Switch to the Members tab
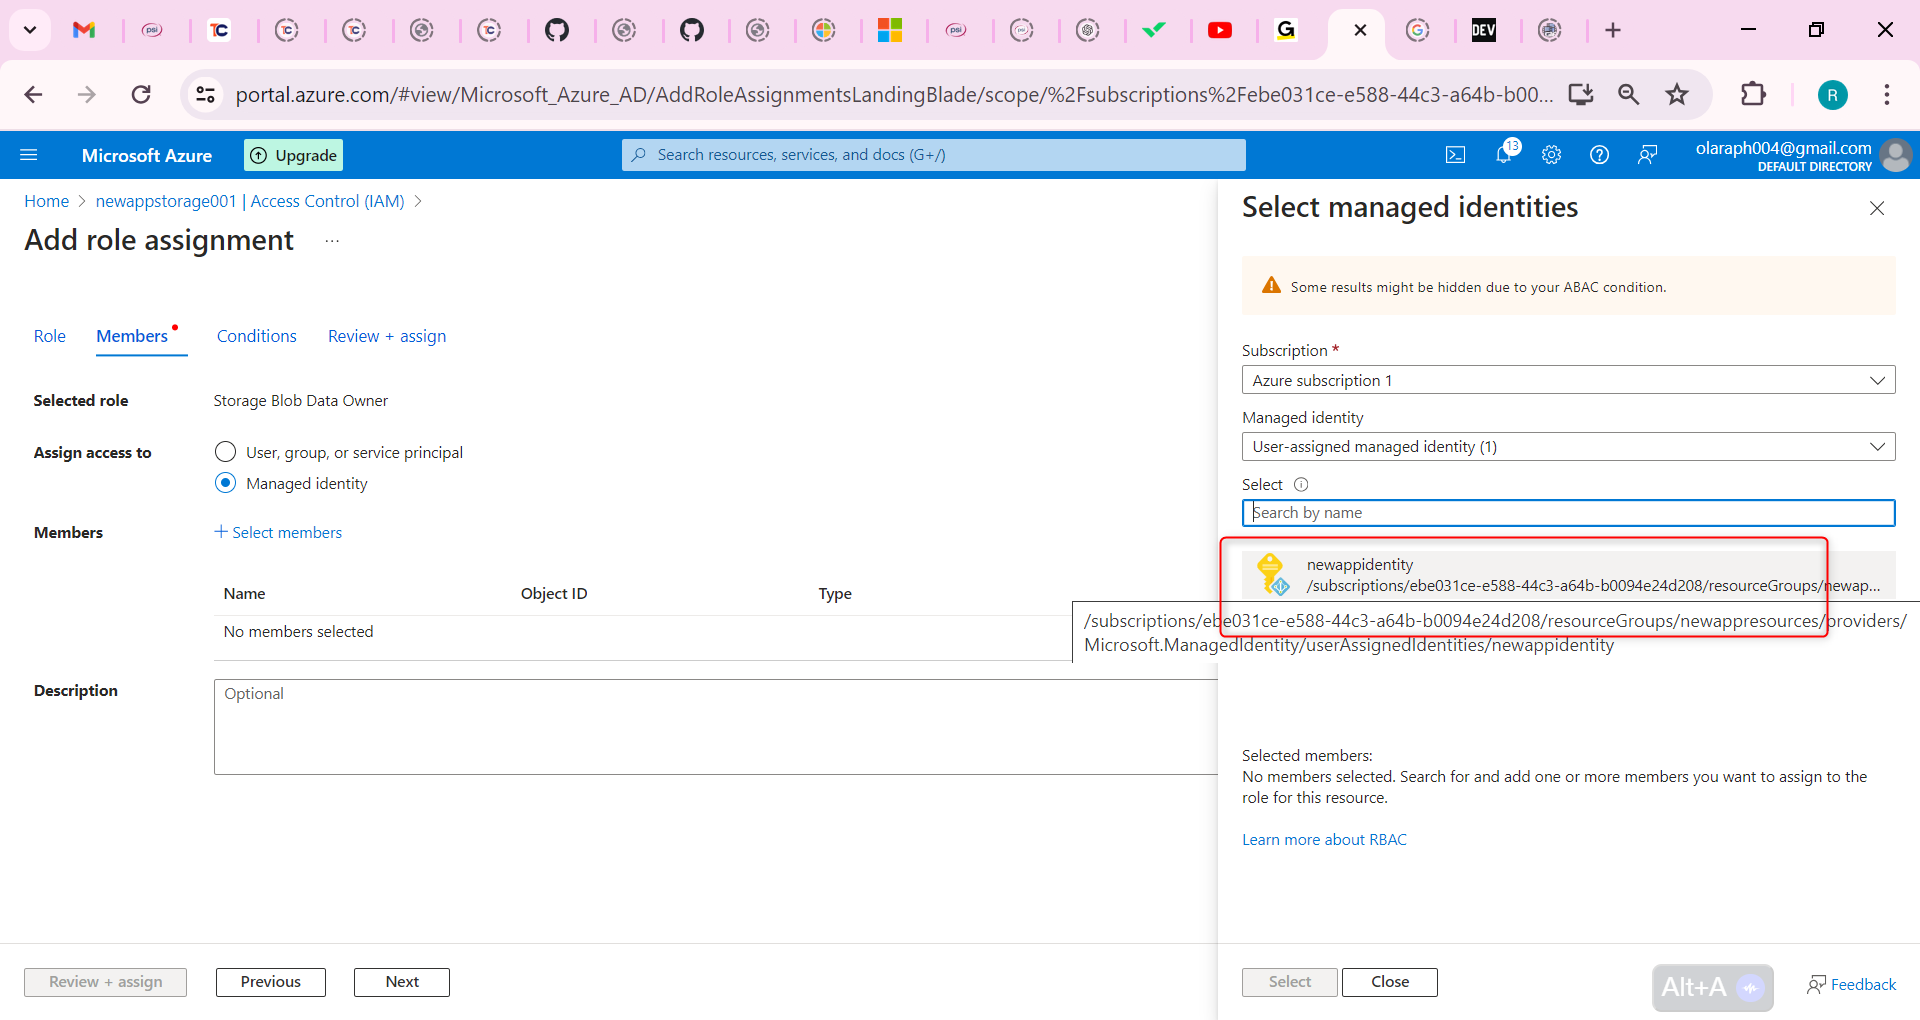The image size is (1920, 1020). pos(132,336)
